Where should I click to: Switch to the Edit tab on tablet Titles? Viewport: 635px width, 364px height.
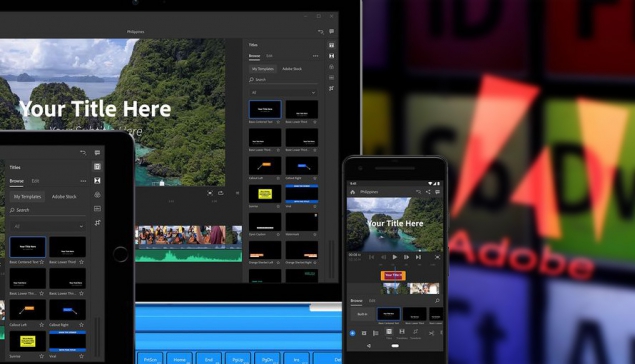pos(35,181)
